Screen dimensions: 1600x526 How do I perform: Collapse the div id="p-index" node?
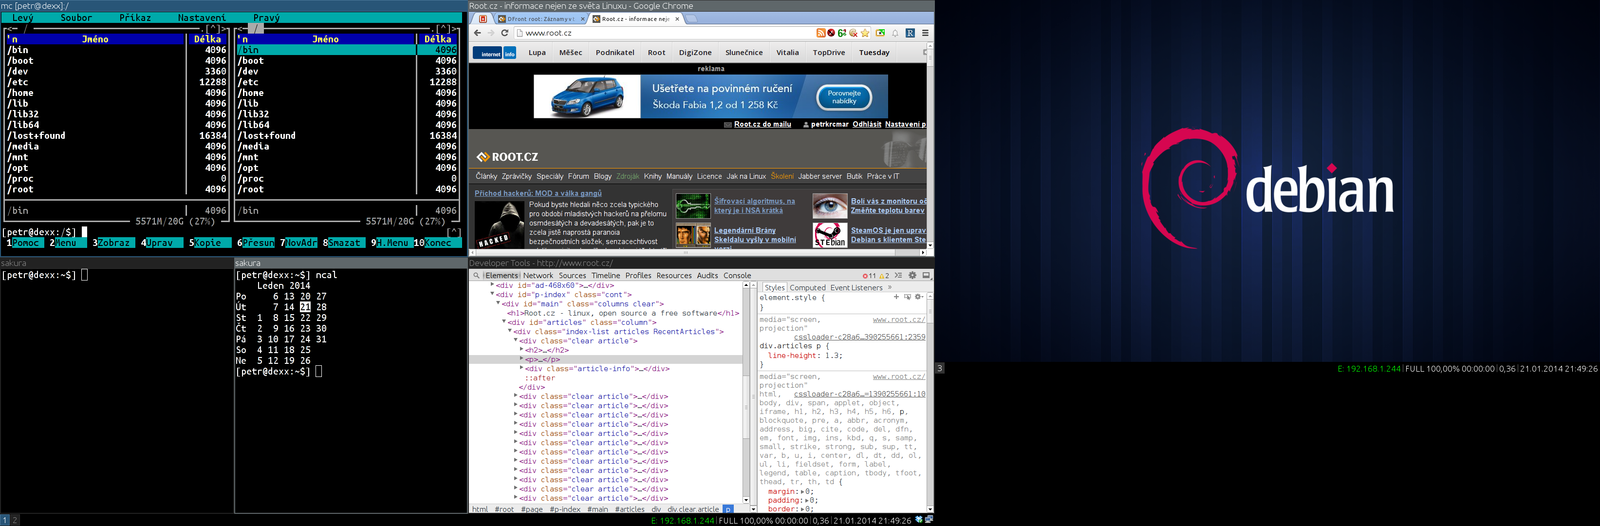[x=492, y=294]
